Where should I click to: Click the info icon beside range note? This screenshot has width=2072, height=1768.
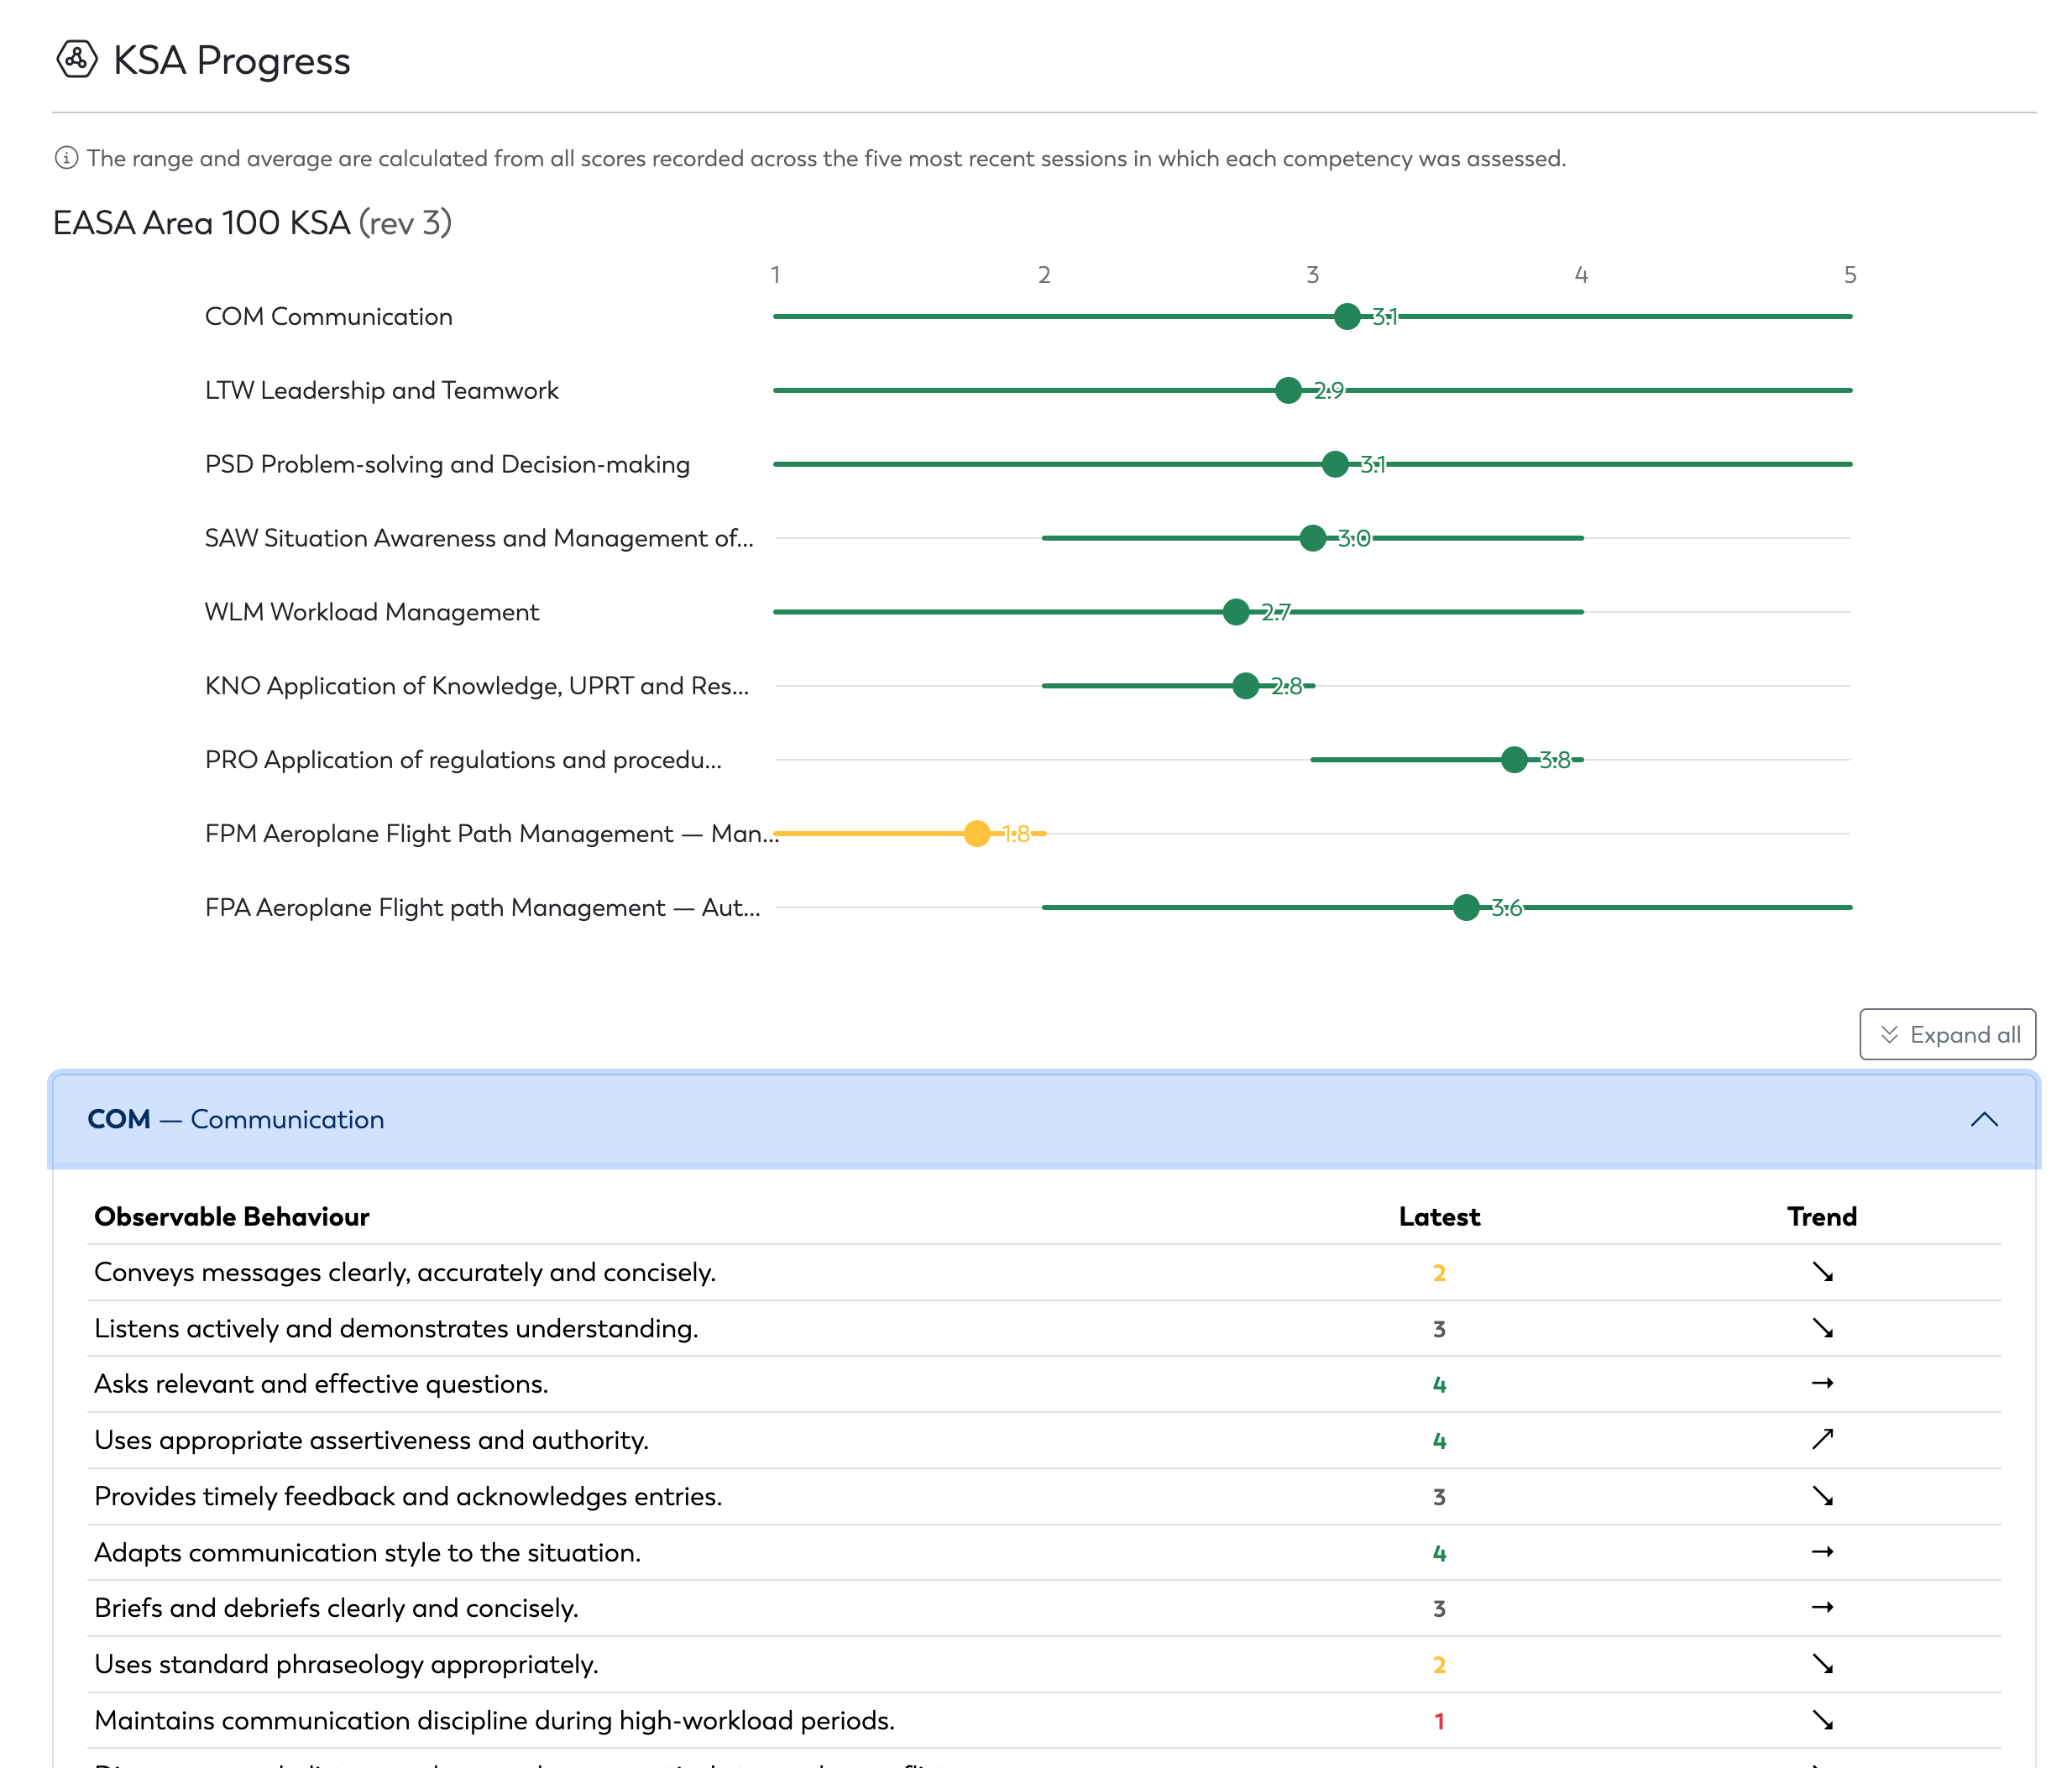coord(66,158)
